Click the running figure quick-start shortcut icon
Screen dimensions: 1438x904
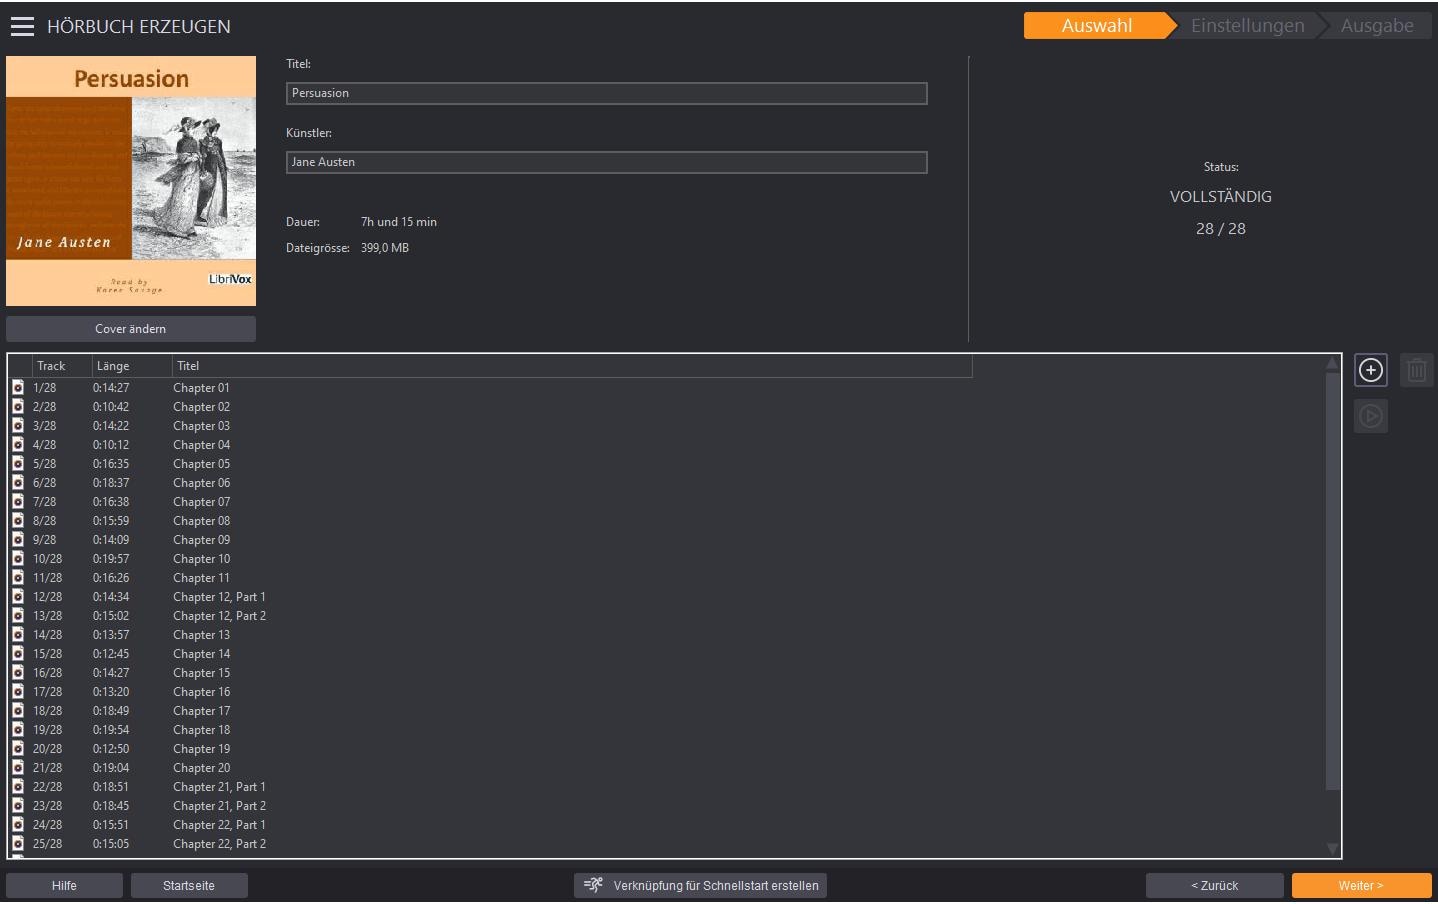[593, 885]
